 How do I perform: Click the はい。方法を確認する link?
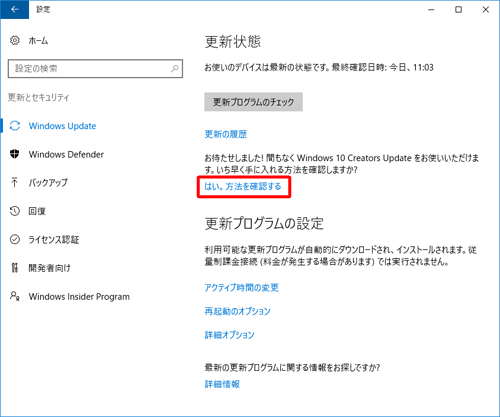click(x=243, y=186)
